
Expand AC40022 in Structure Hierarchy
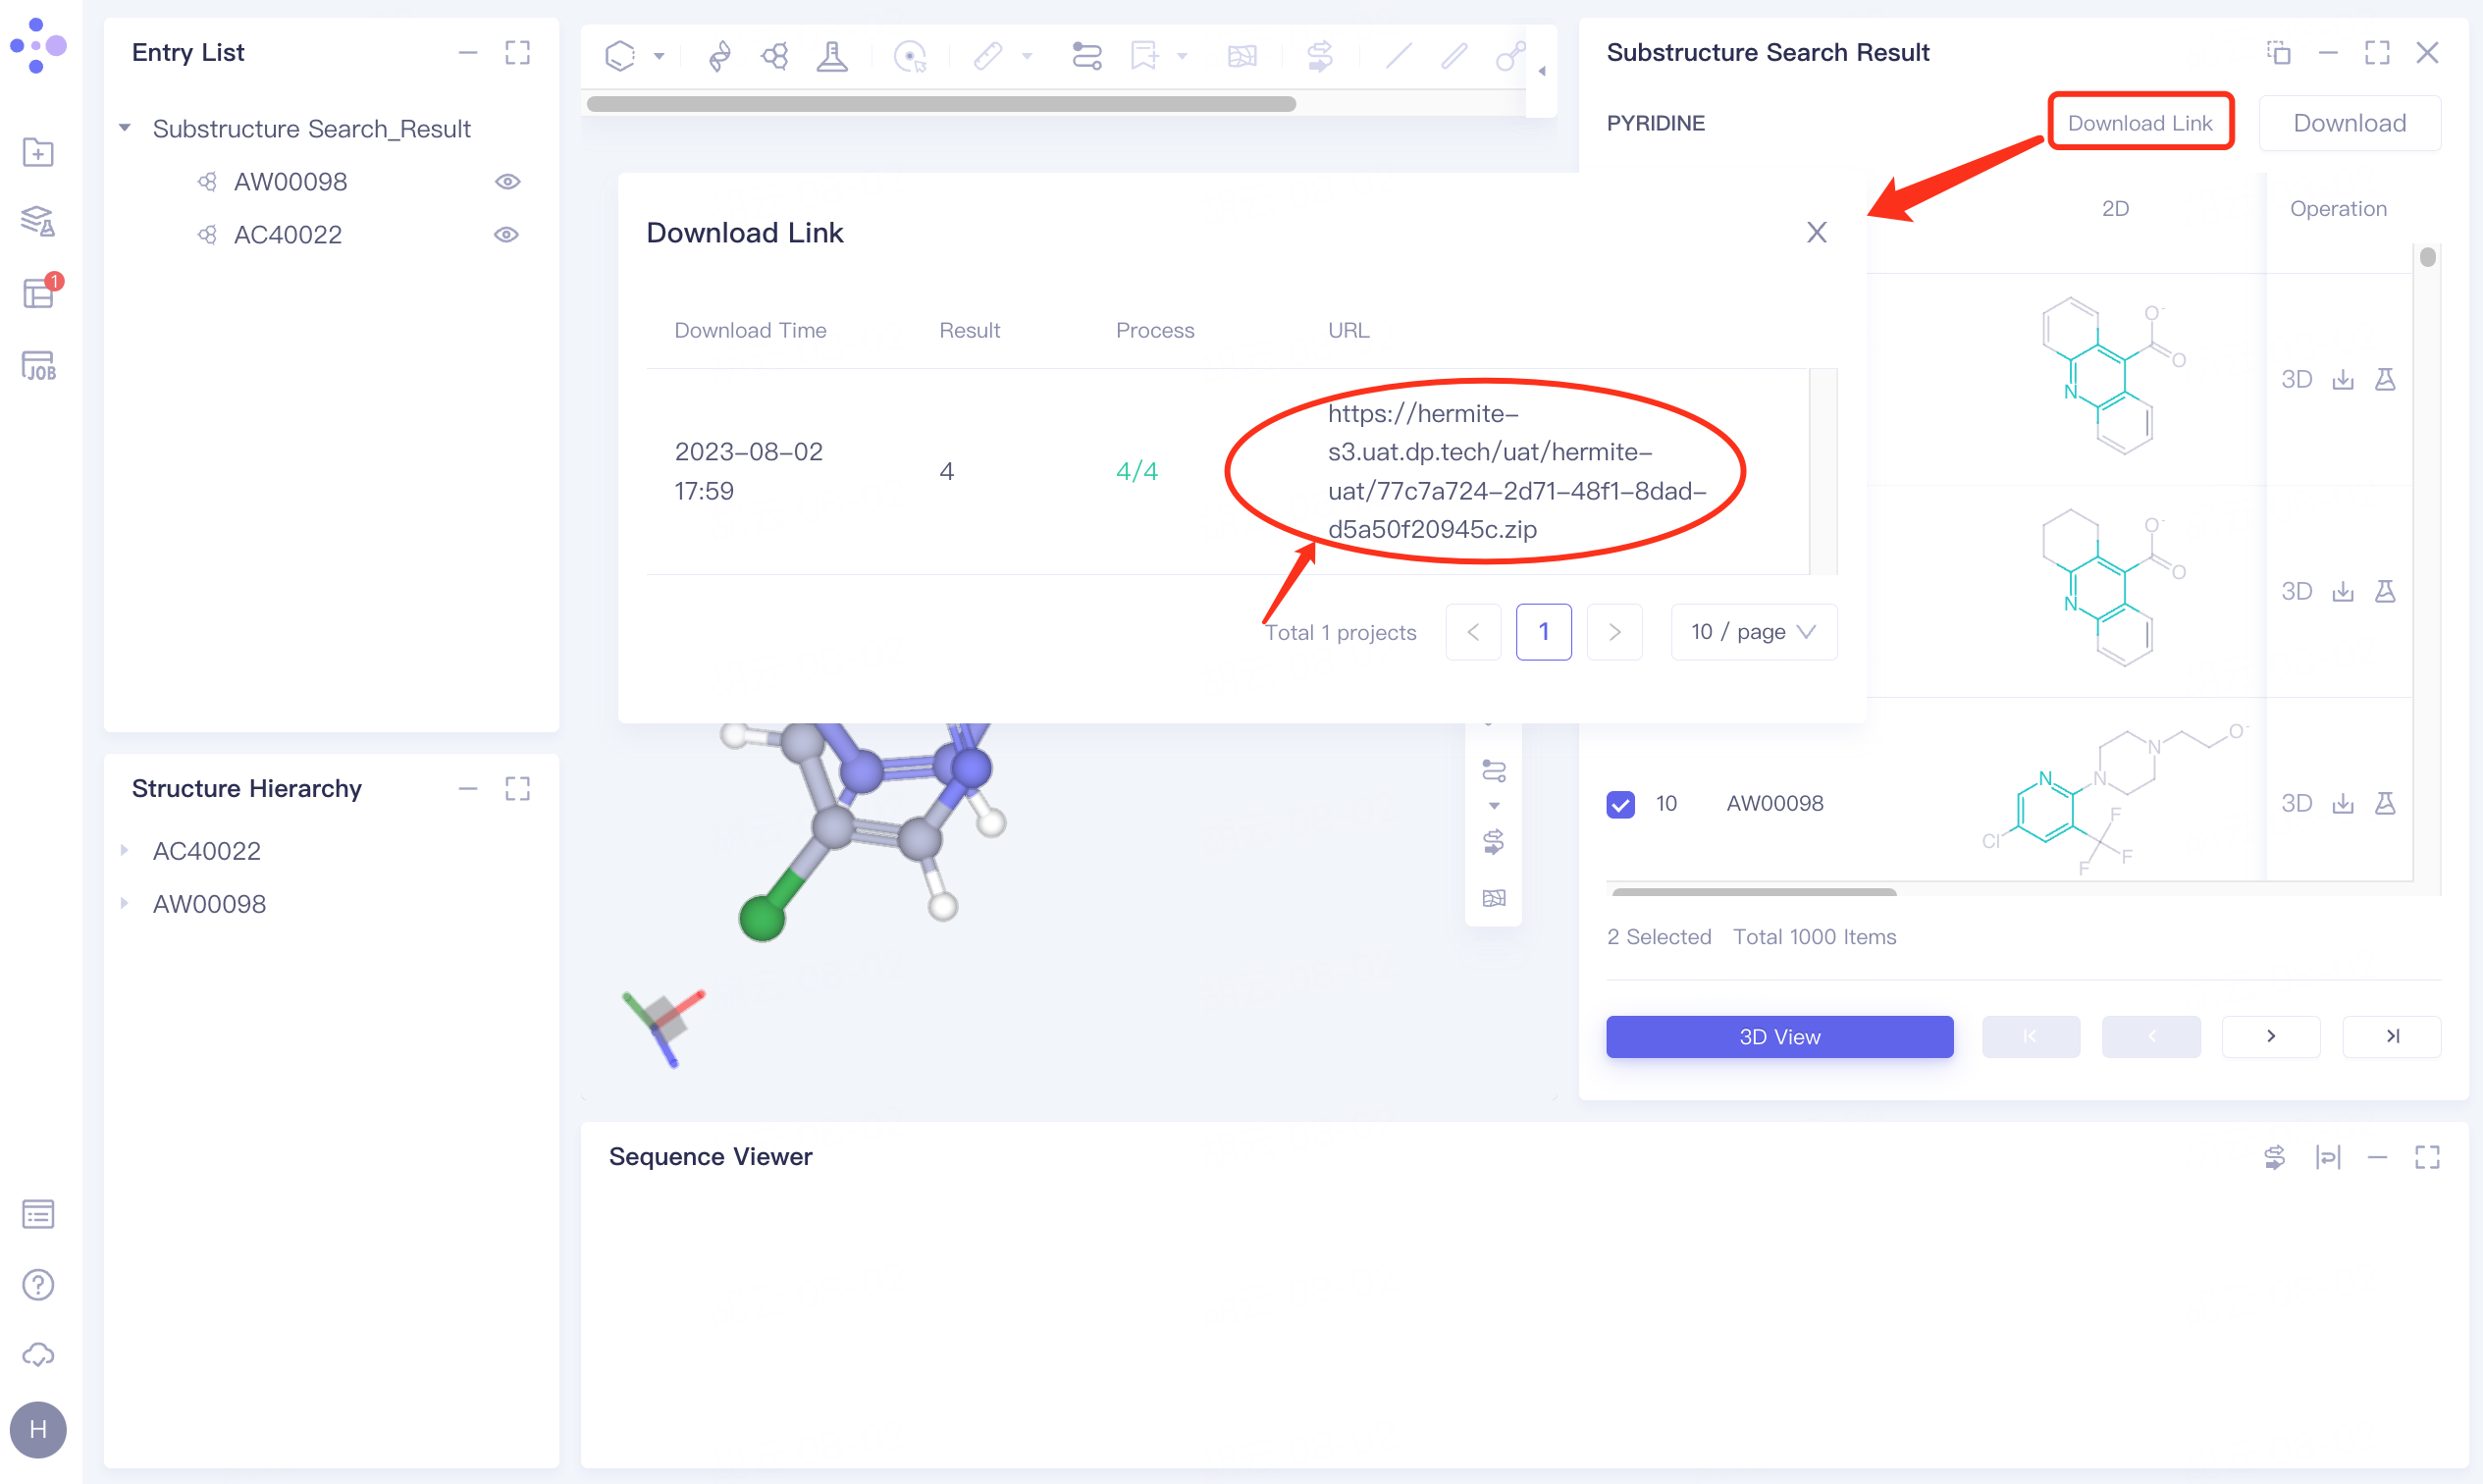tap(125, 850)
